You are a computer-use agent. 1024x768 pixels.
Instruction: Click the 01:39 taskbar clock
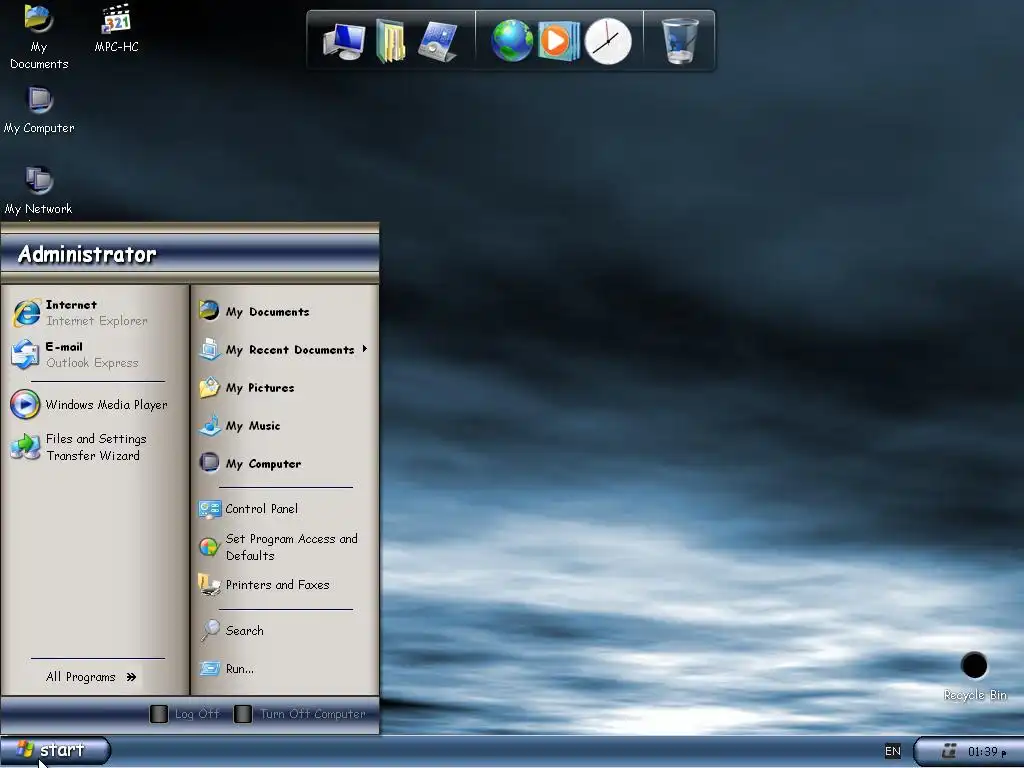[986, 752]
